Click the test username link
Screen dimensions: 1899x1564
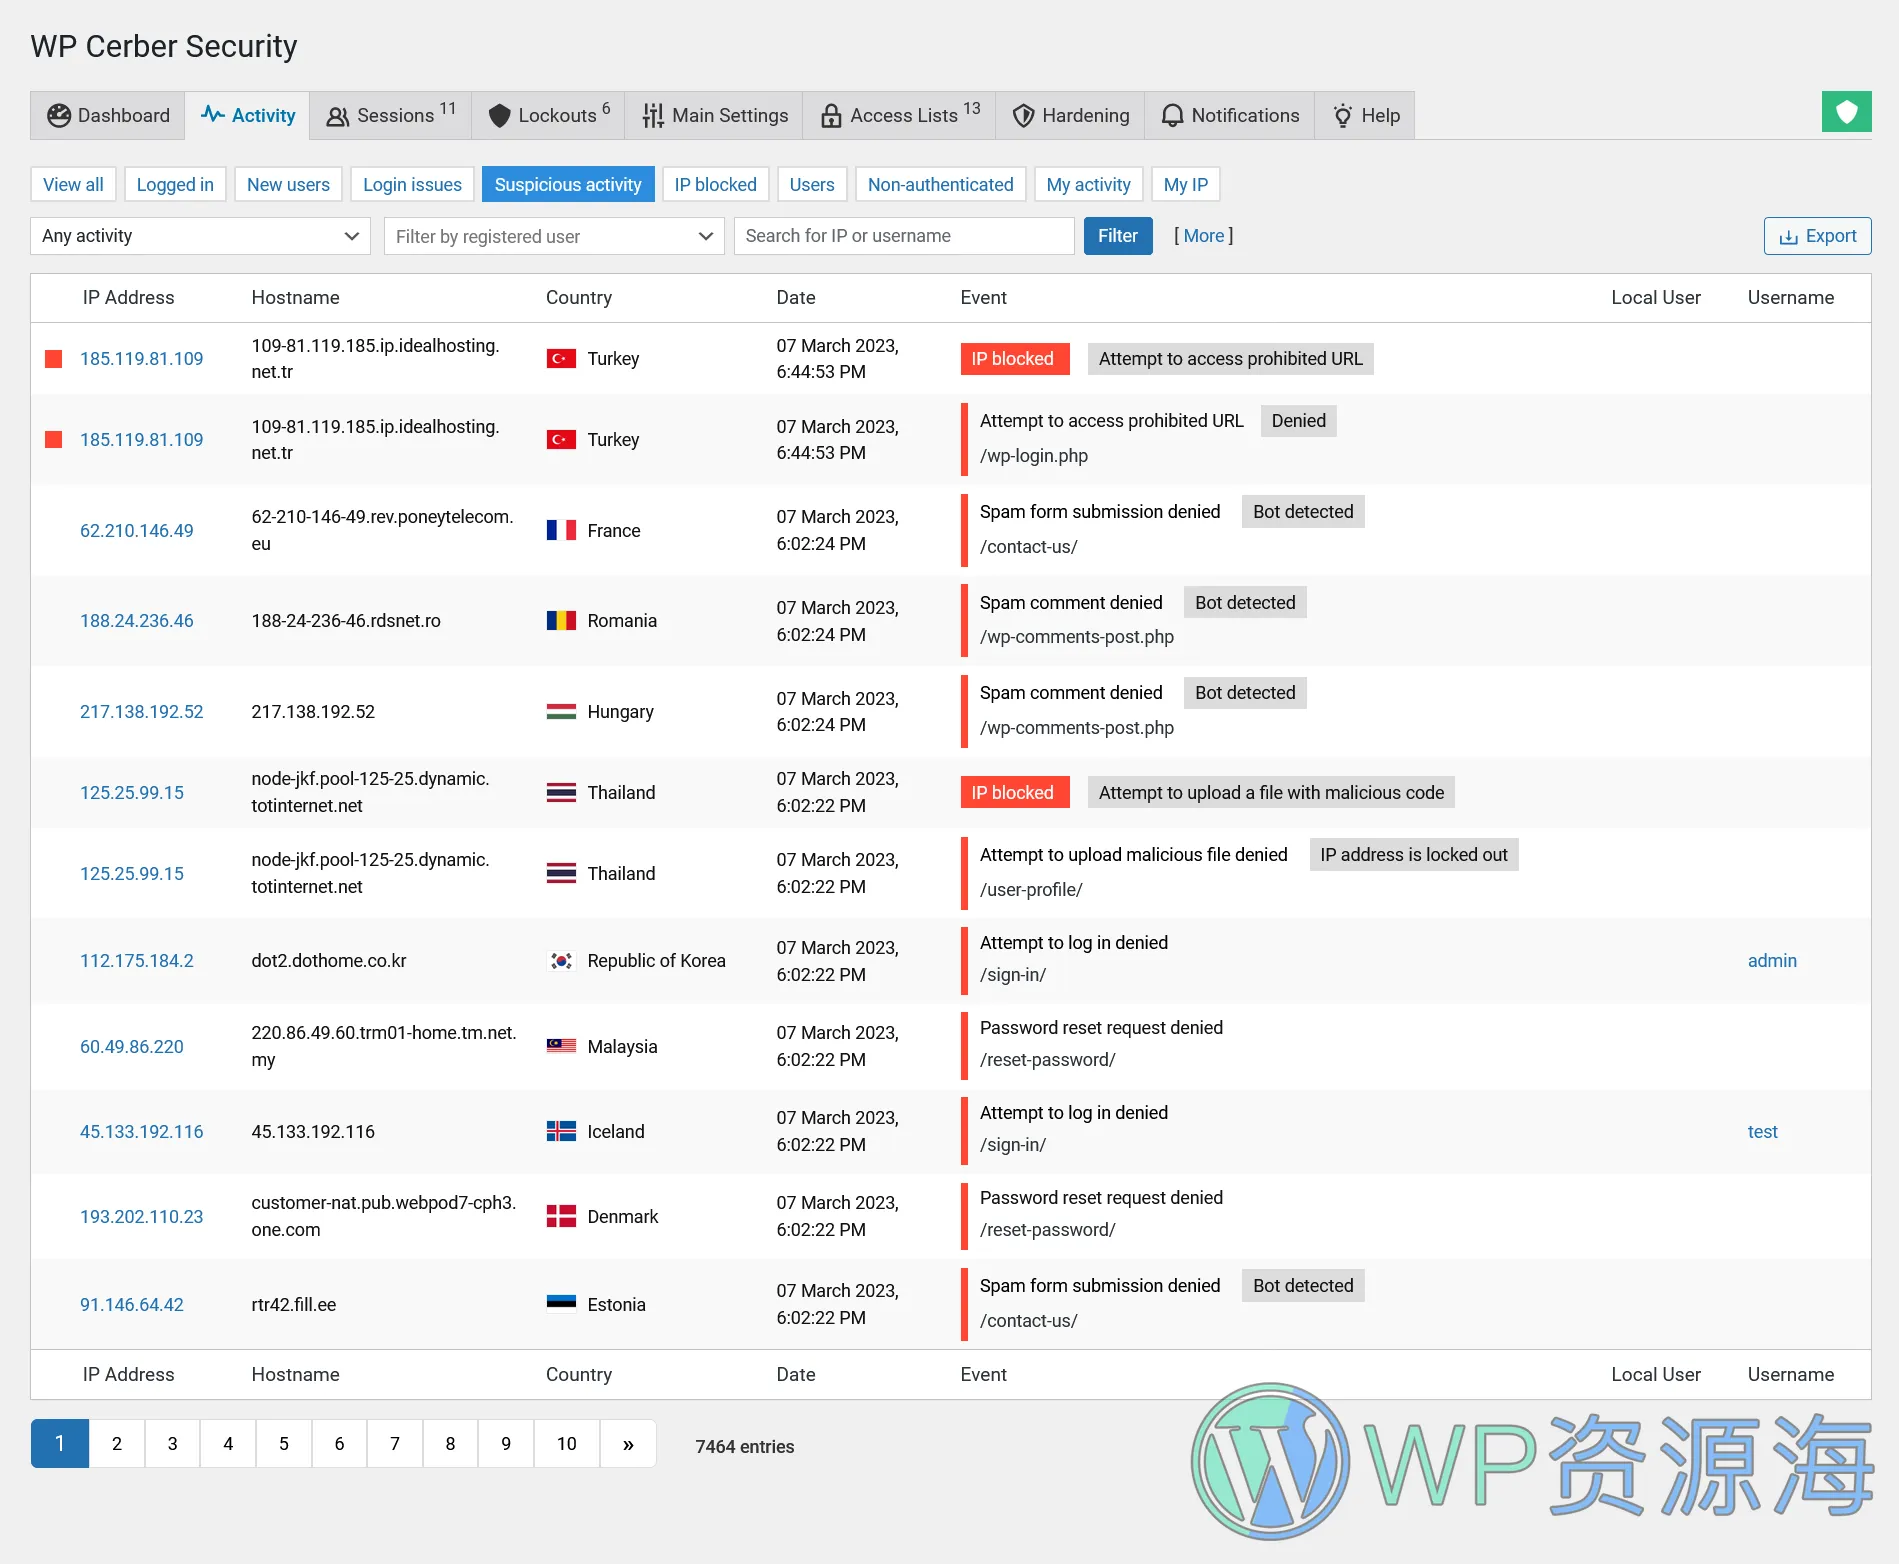[x=1763, y=1131]
